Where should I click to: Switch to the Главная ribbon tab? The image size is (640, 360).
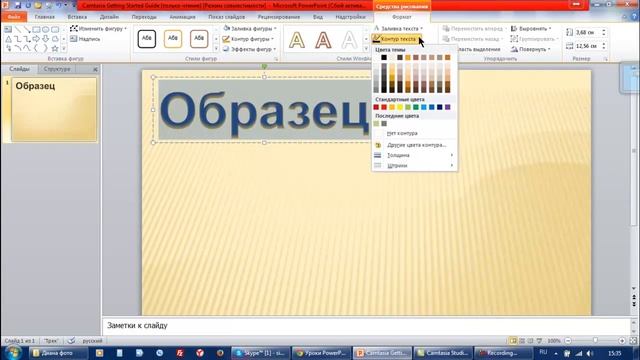[44, 17]
